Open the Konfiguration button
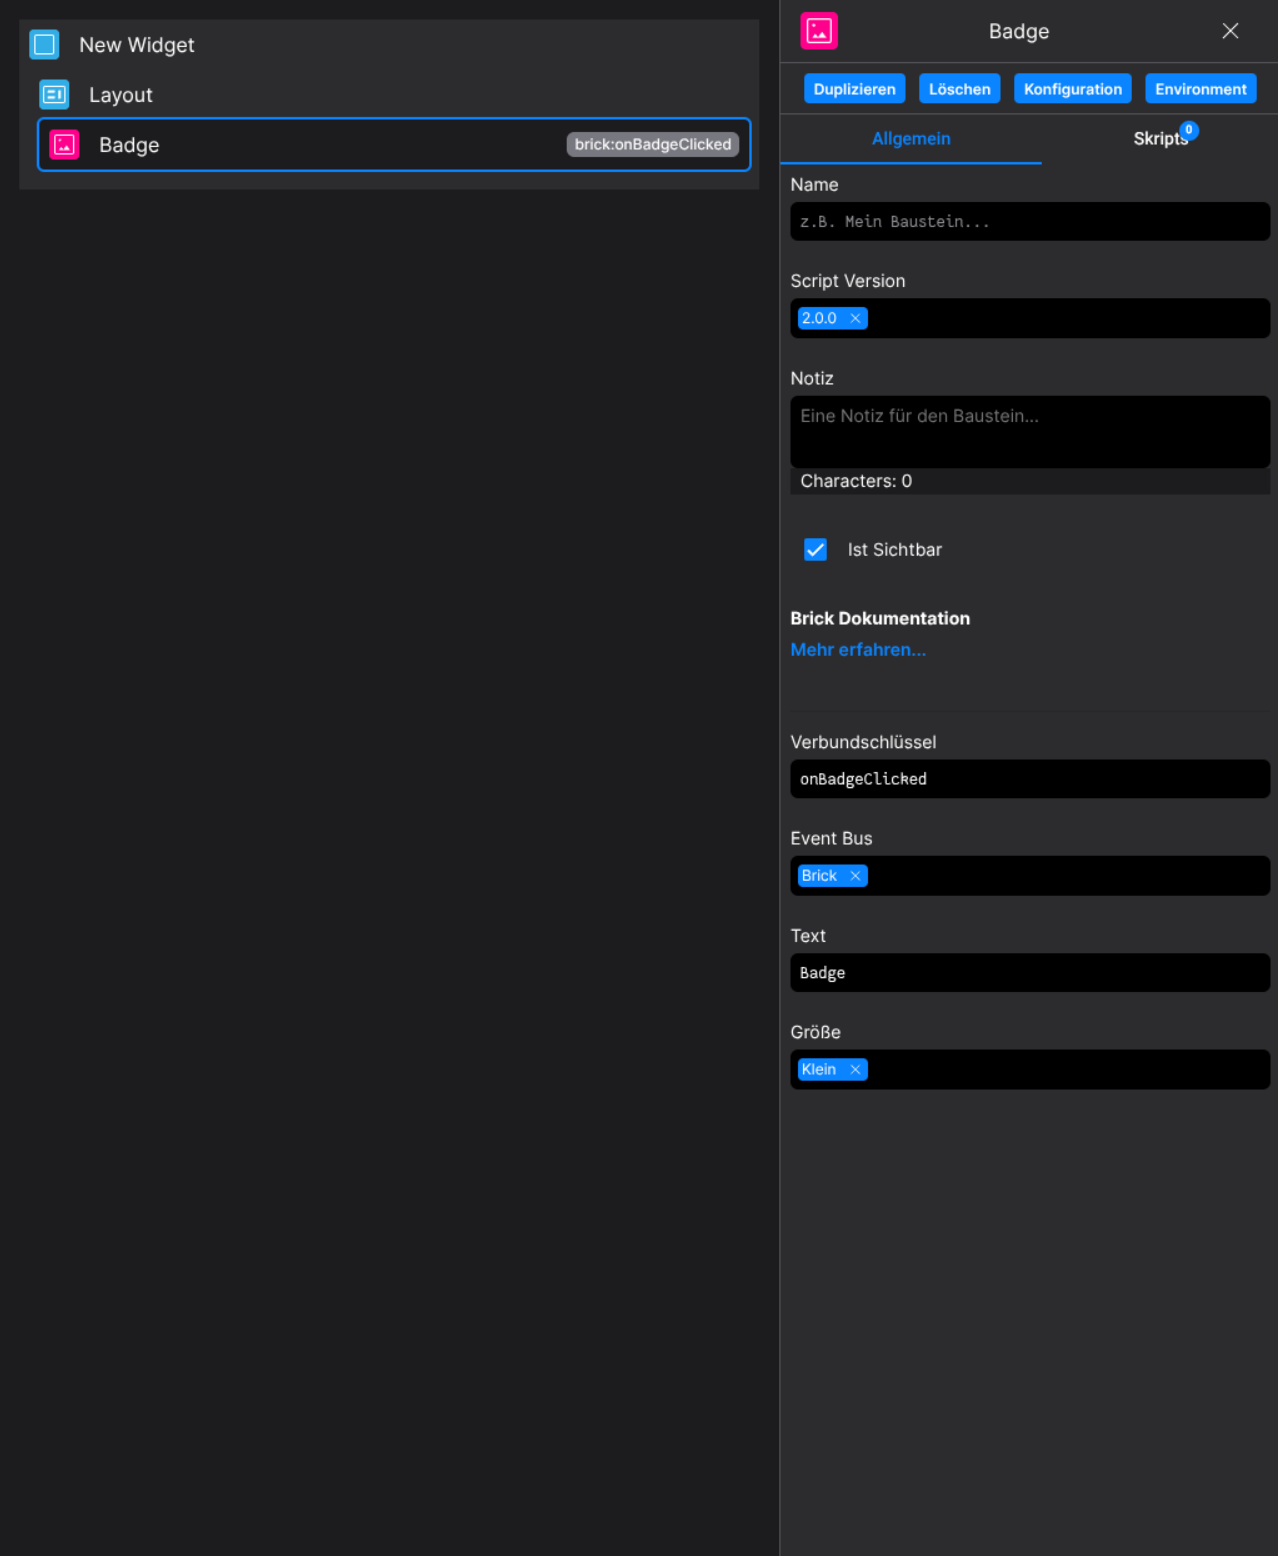1278x1556 pixels. (x=1072, y=89)
